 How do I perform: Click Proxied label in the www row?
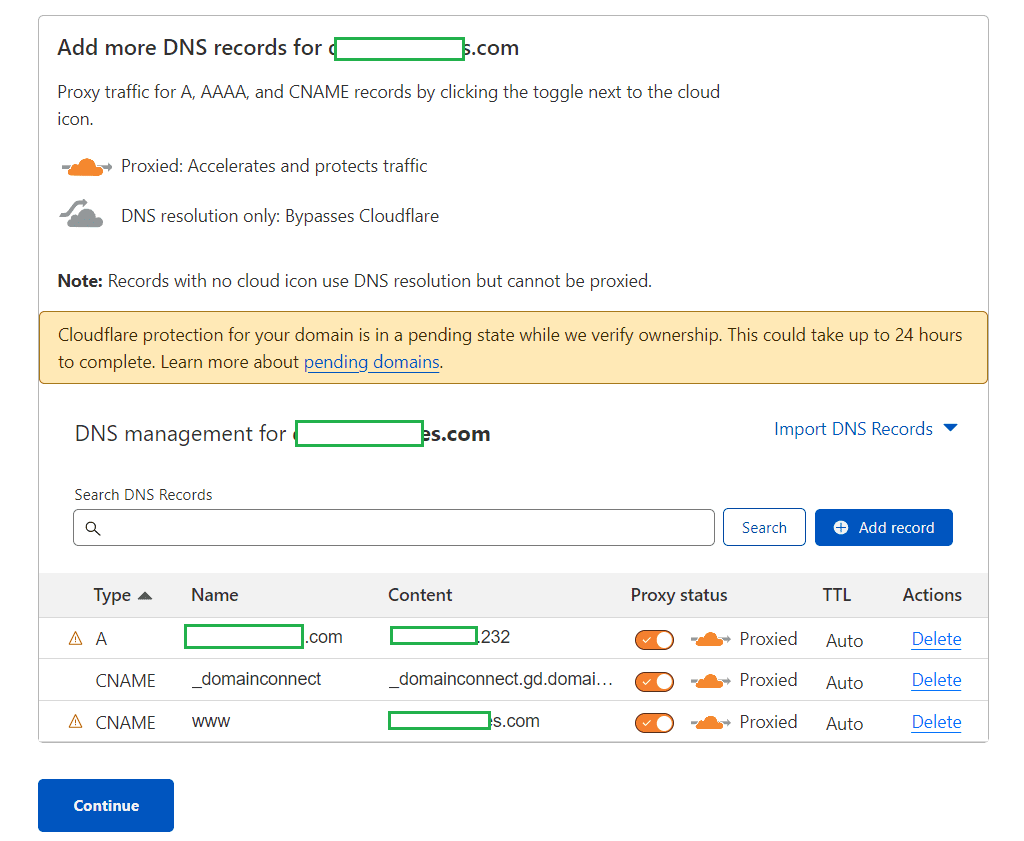(768, 722)
